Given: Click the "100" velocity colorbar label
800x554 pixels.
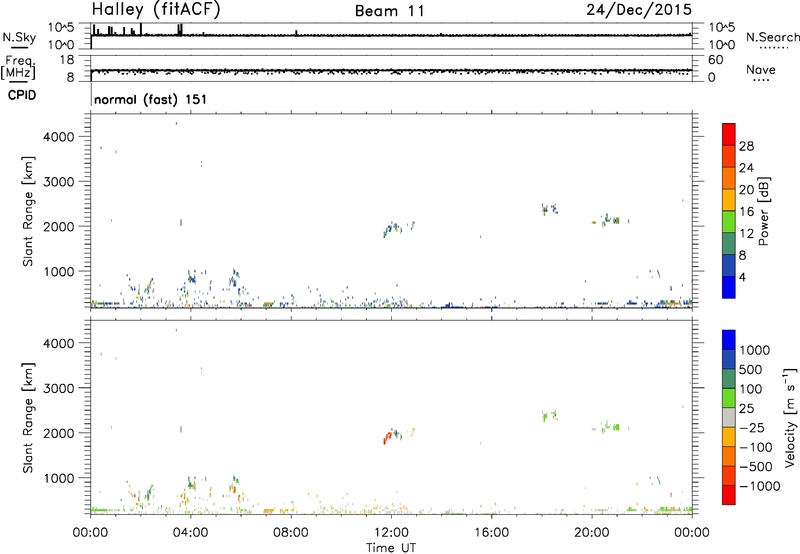Looking at the screenshot, I should point(751,389).
